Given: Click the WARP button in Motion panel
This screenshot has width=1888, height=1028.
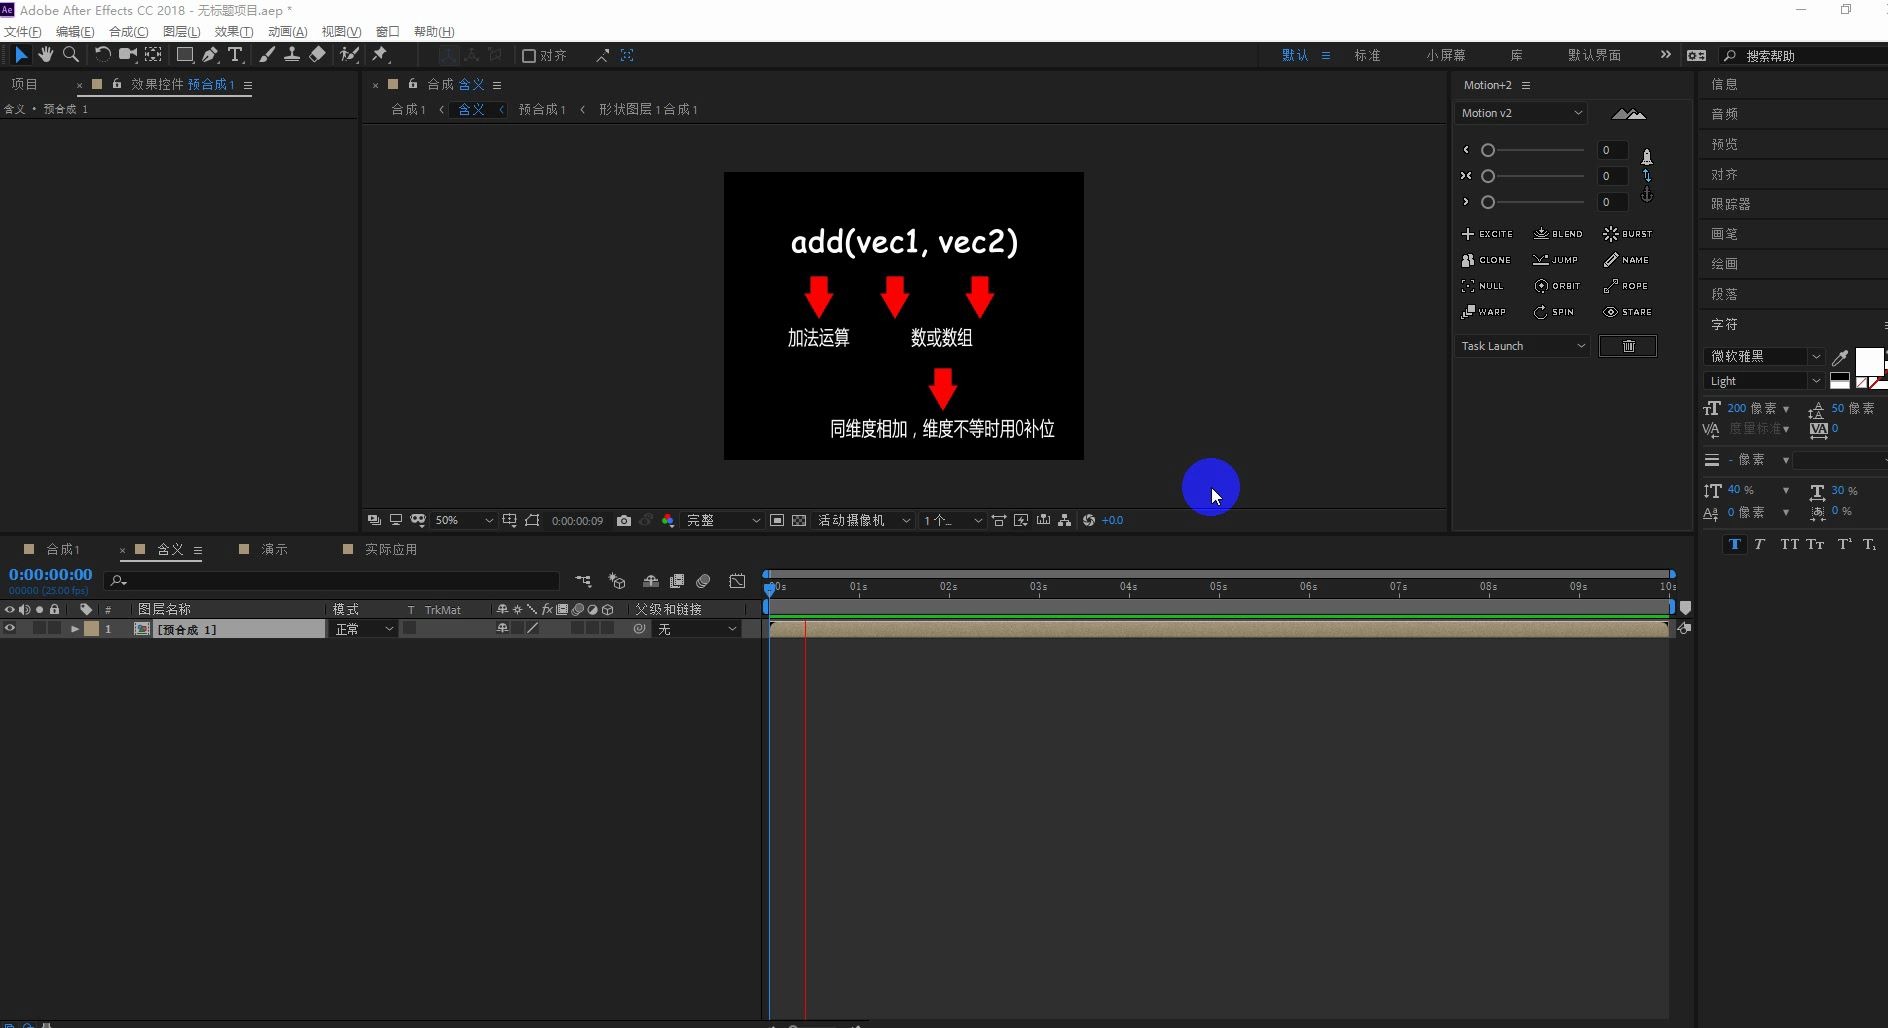Looking at the screenshot, I should coord(1483,312).
